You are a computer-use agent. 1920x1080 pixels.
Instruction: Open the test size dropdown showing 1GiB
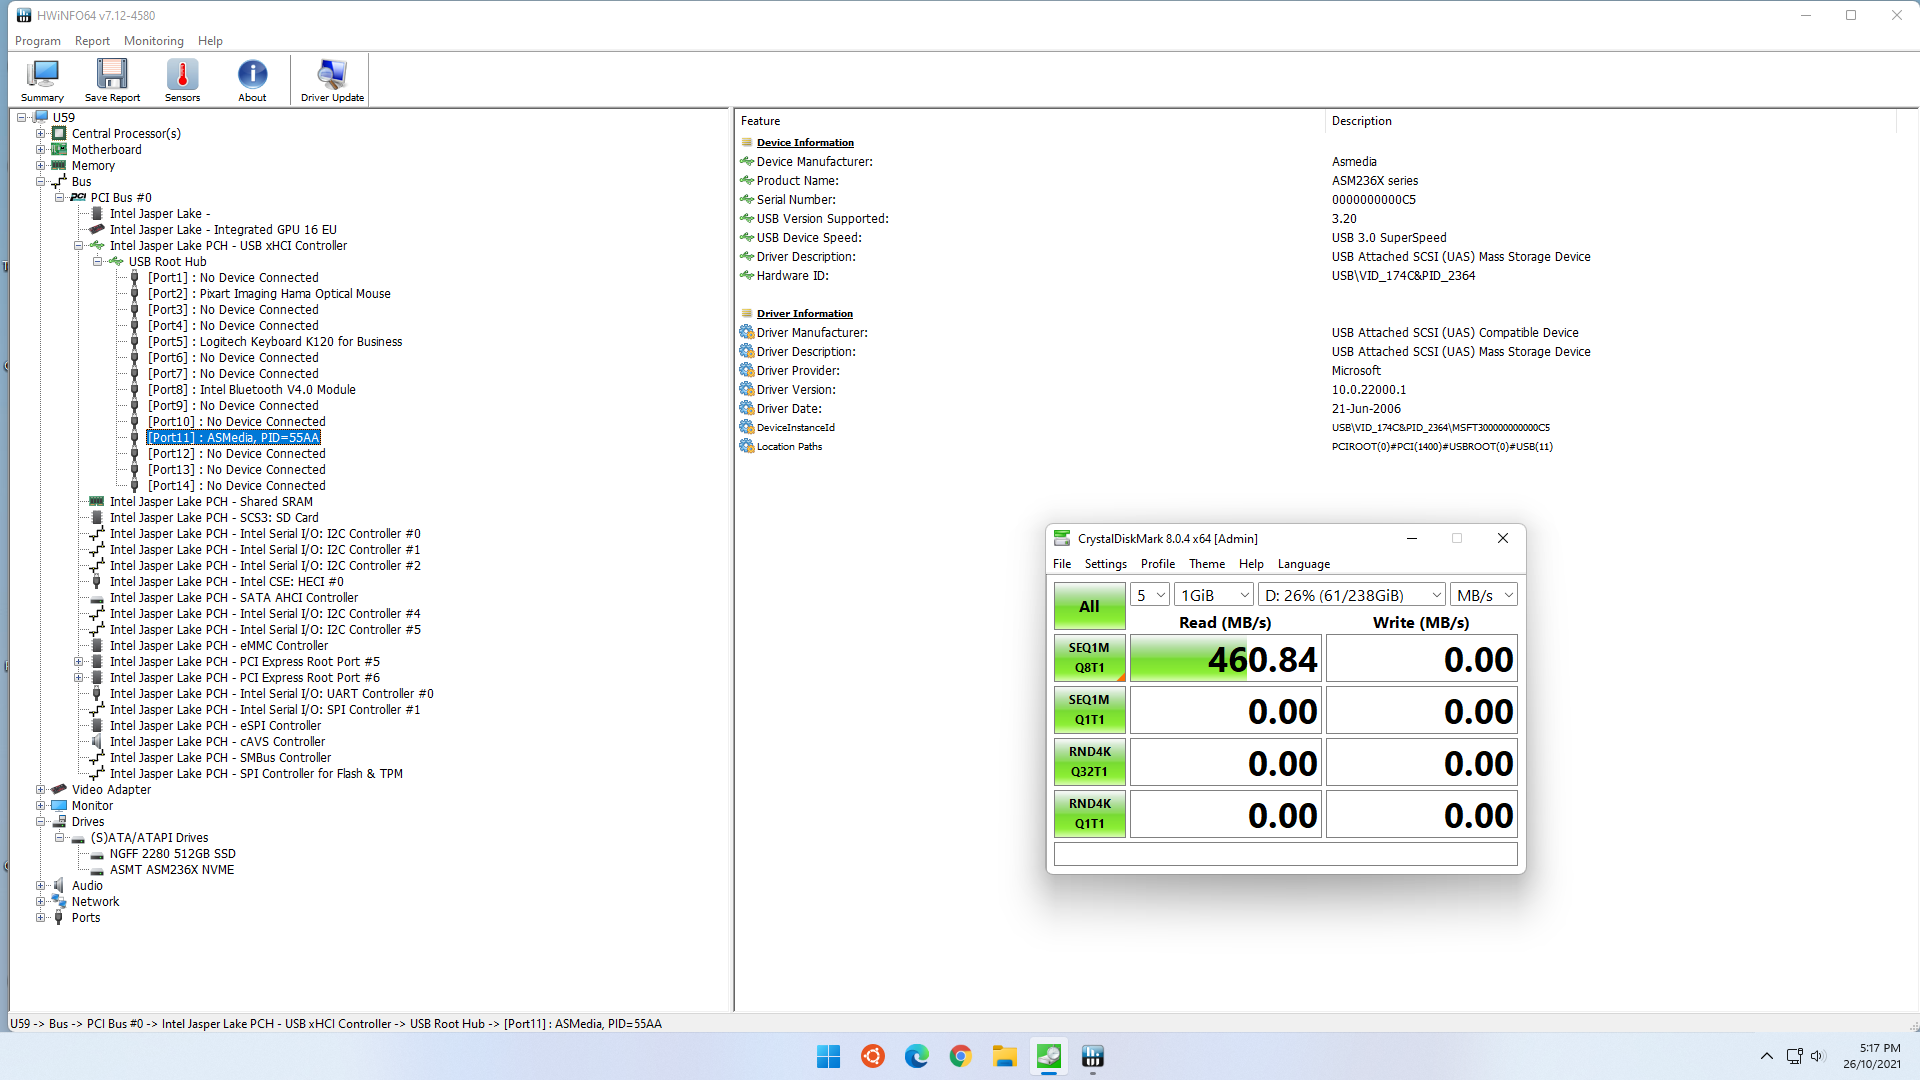(1214, 595)
